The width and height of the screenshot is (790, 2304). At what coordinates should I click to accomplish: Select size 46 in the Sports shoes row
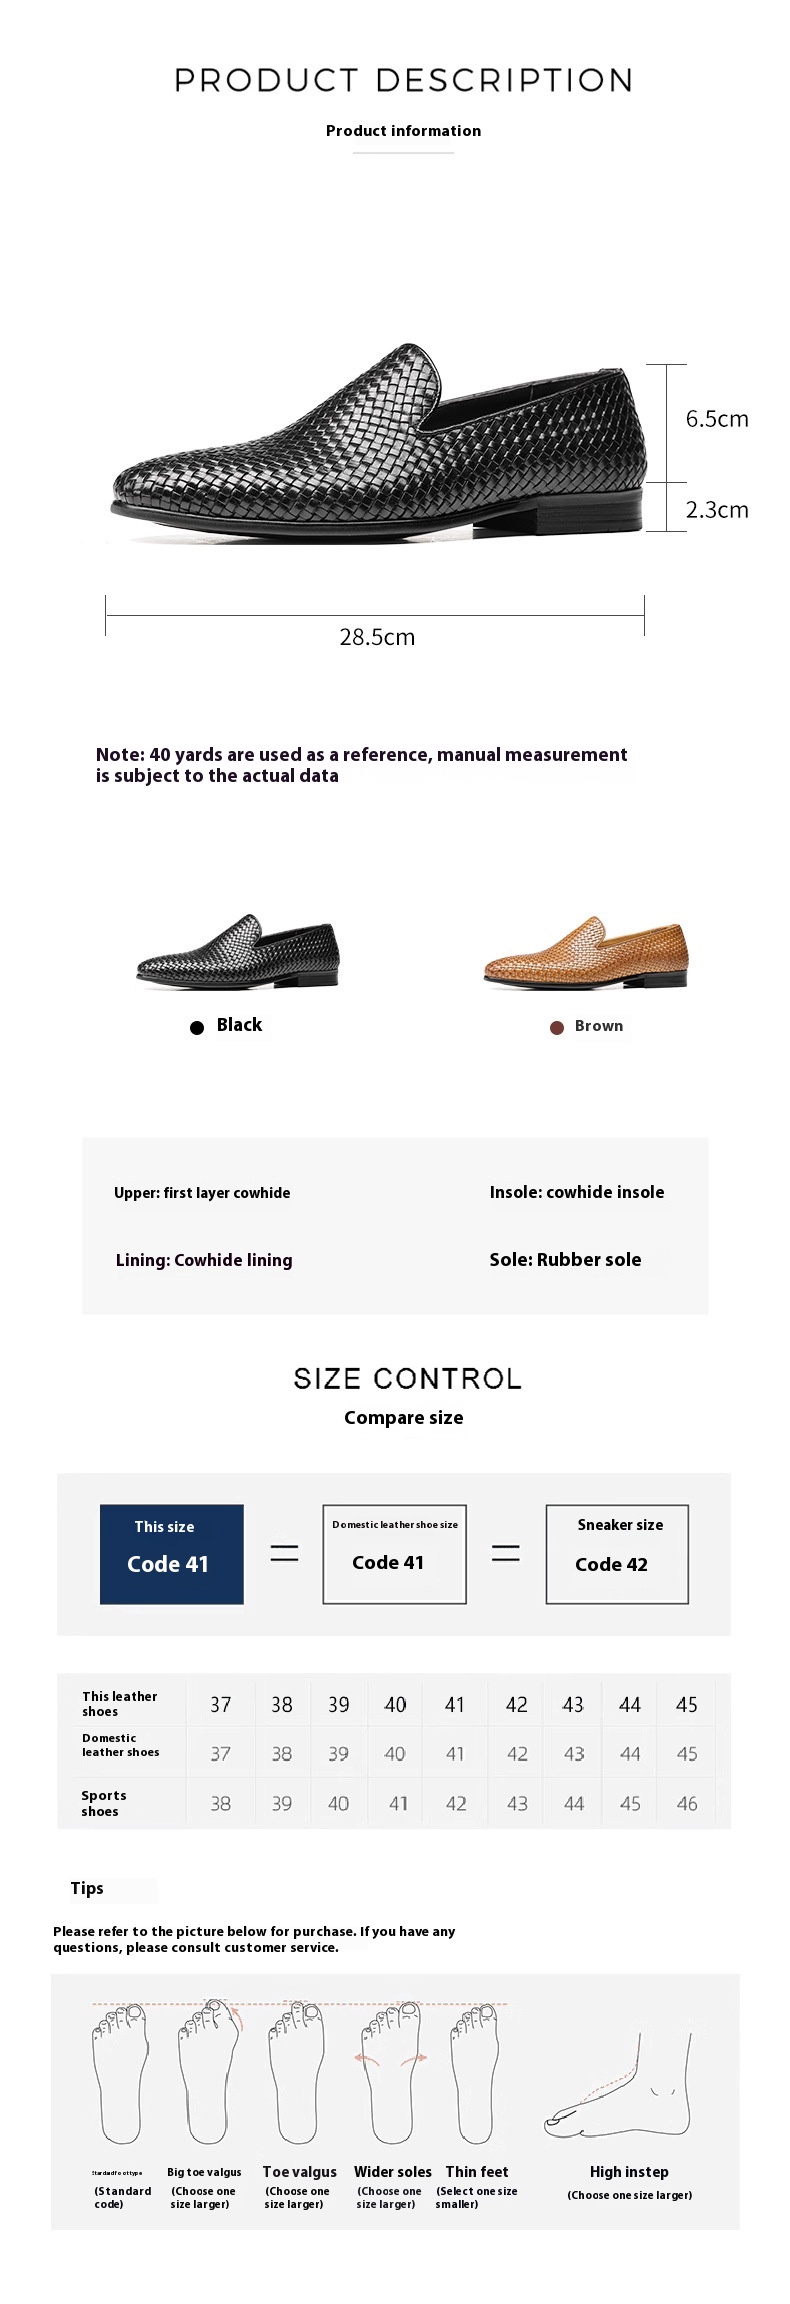point(687,1803)
